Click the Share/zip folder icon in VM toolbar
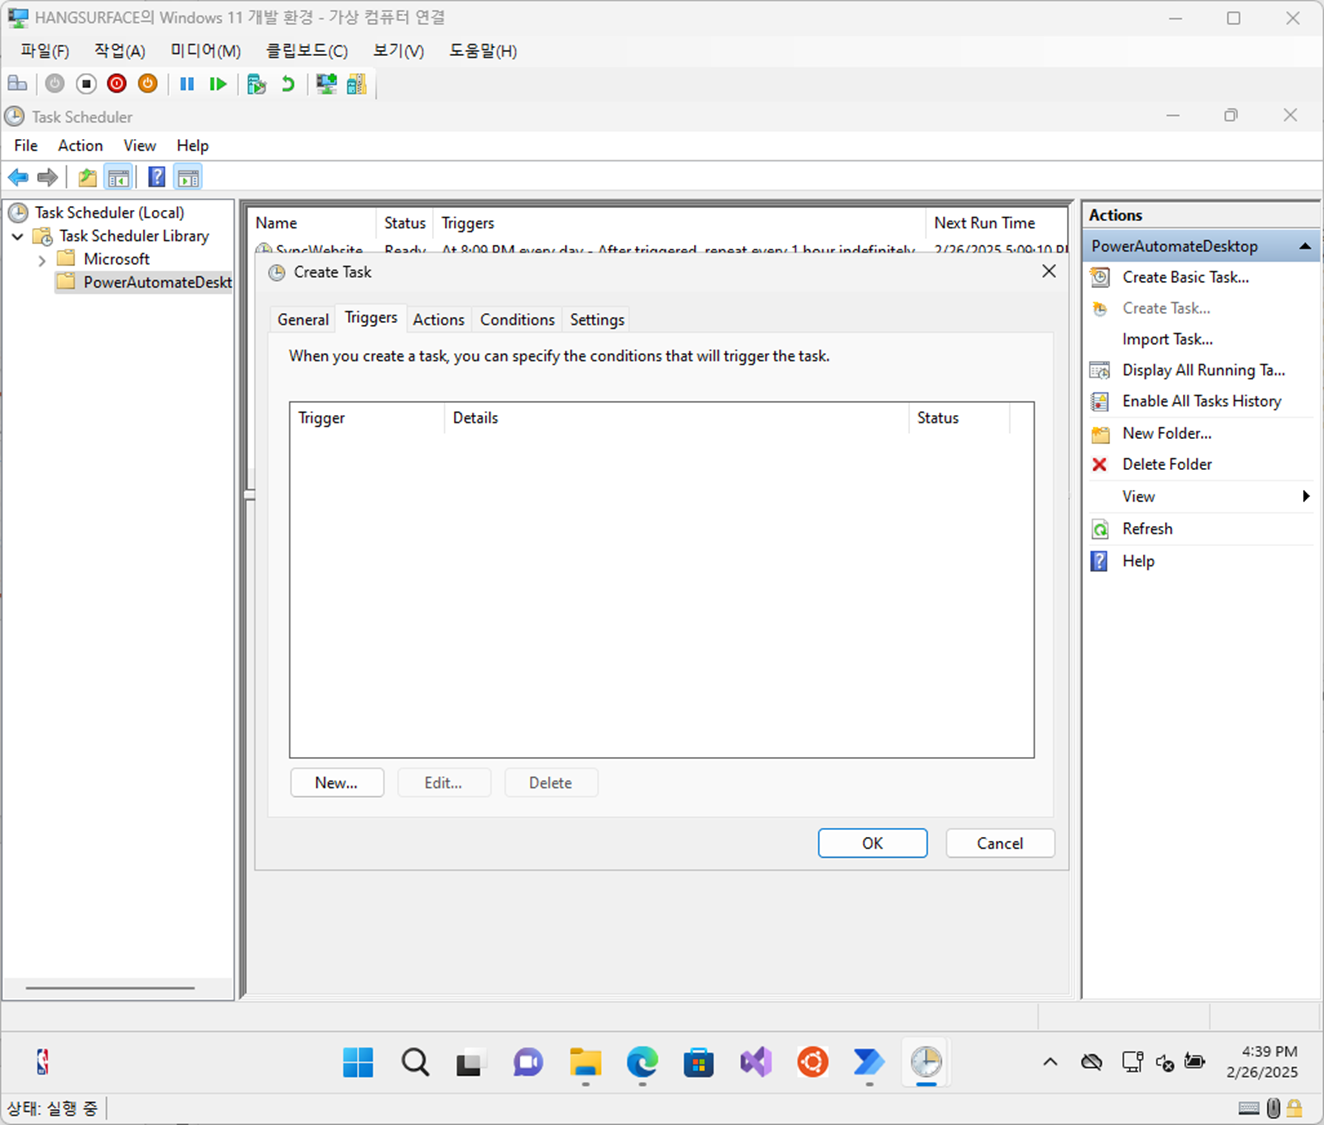Viewport: 1324px width, 1125px height. pyautogui.click(x=356, y=84)
